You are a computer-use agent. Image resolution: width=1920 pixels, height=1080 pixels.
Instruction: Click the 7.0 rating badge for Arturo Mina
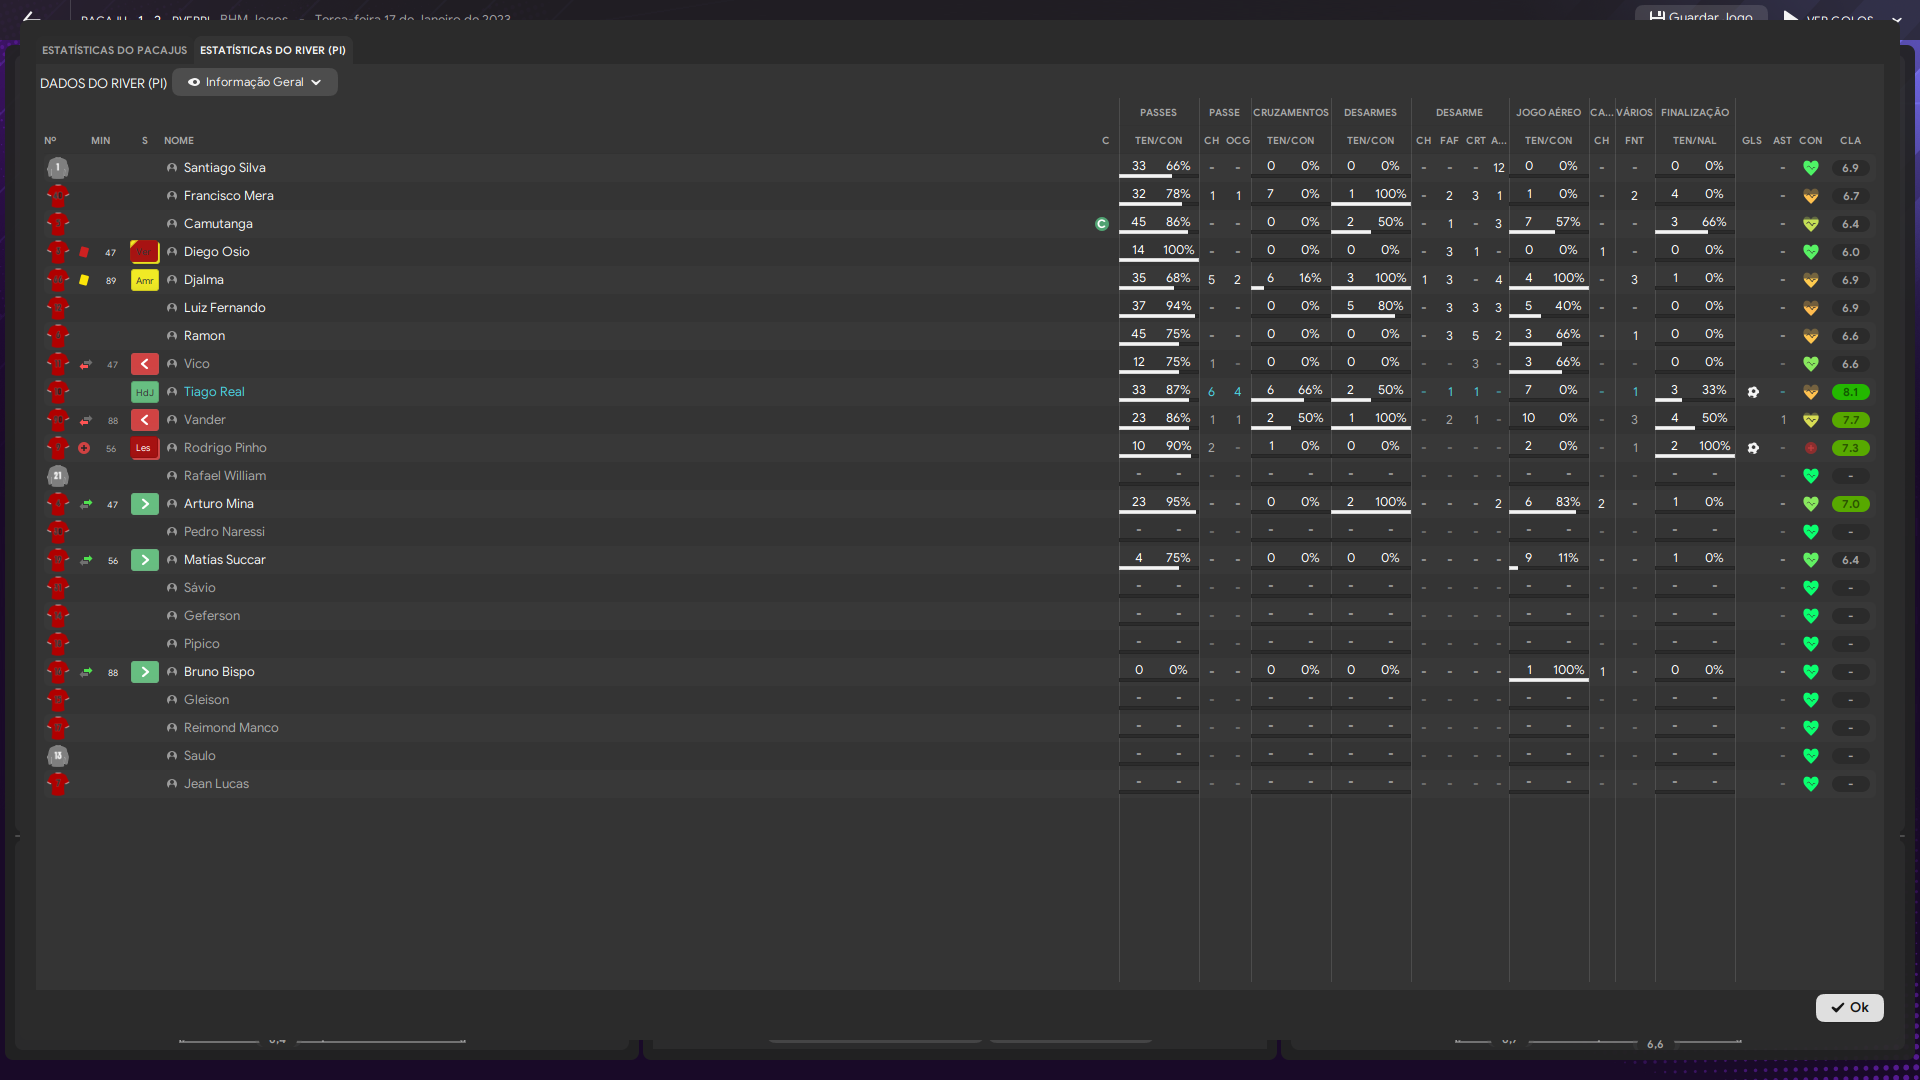[1851, 504]
